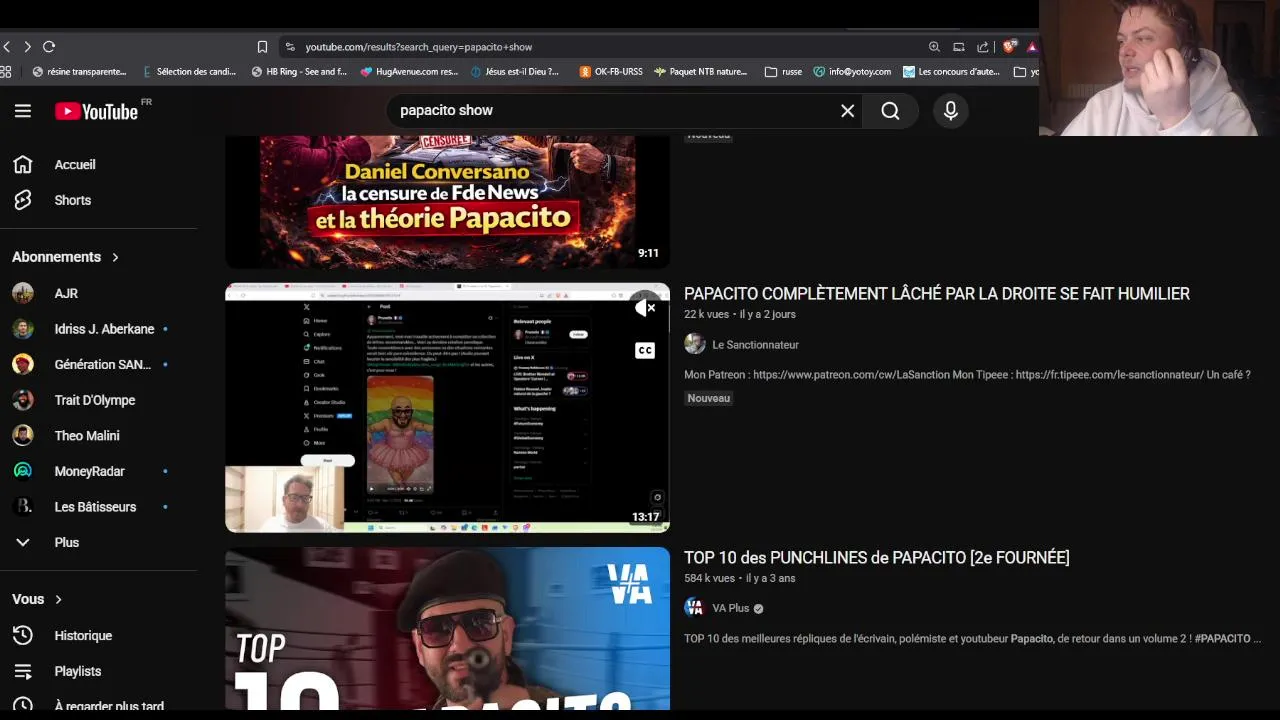
Task: Start voice search with the microphone
Action: click(x=951, y=111)
